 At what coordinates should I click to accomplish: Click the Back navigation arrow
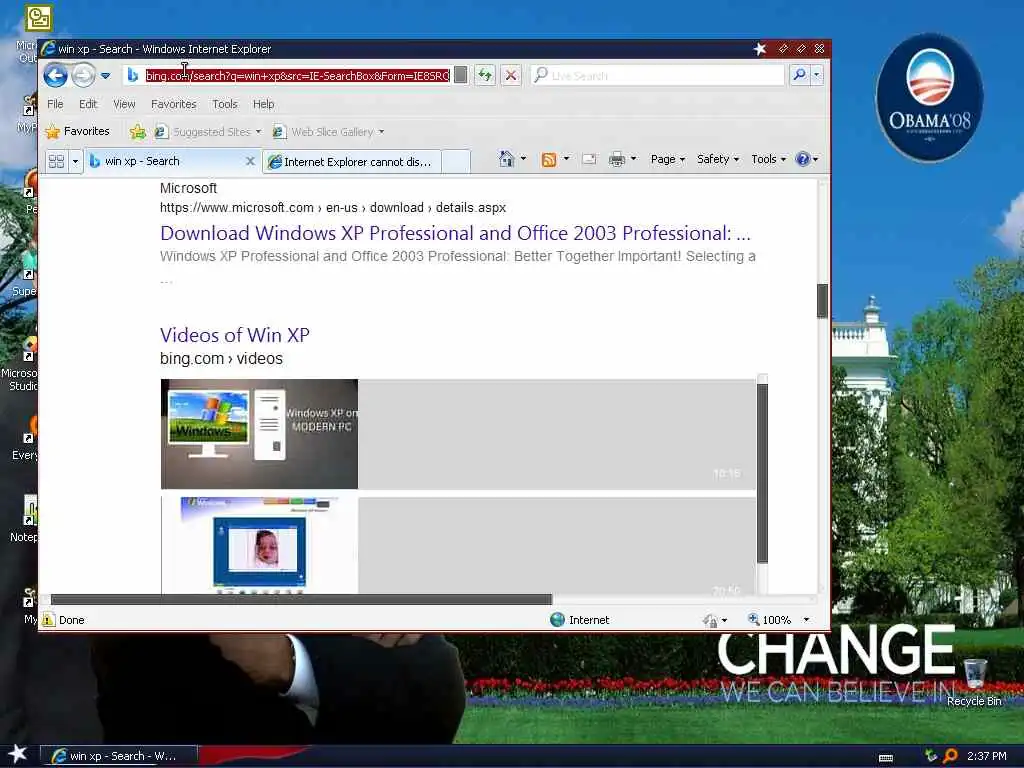click(x=56, y=76)
